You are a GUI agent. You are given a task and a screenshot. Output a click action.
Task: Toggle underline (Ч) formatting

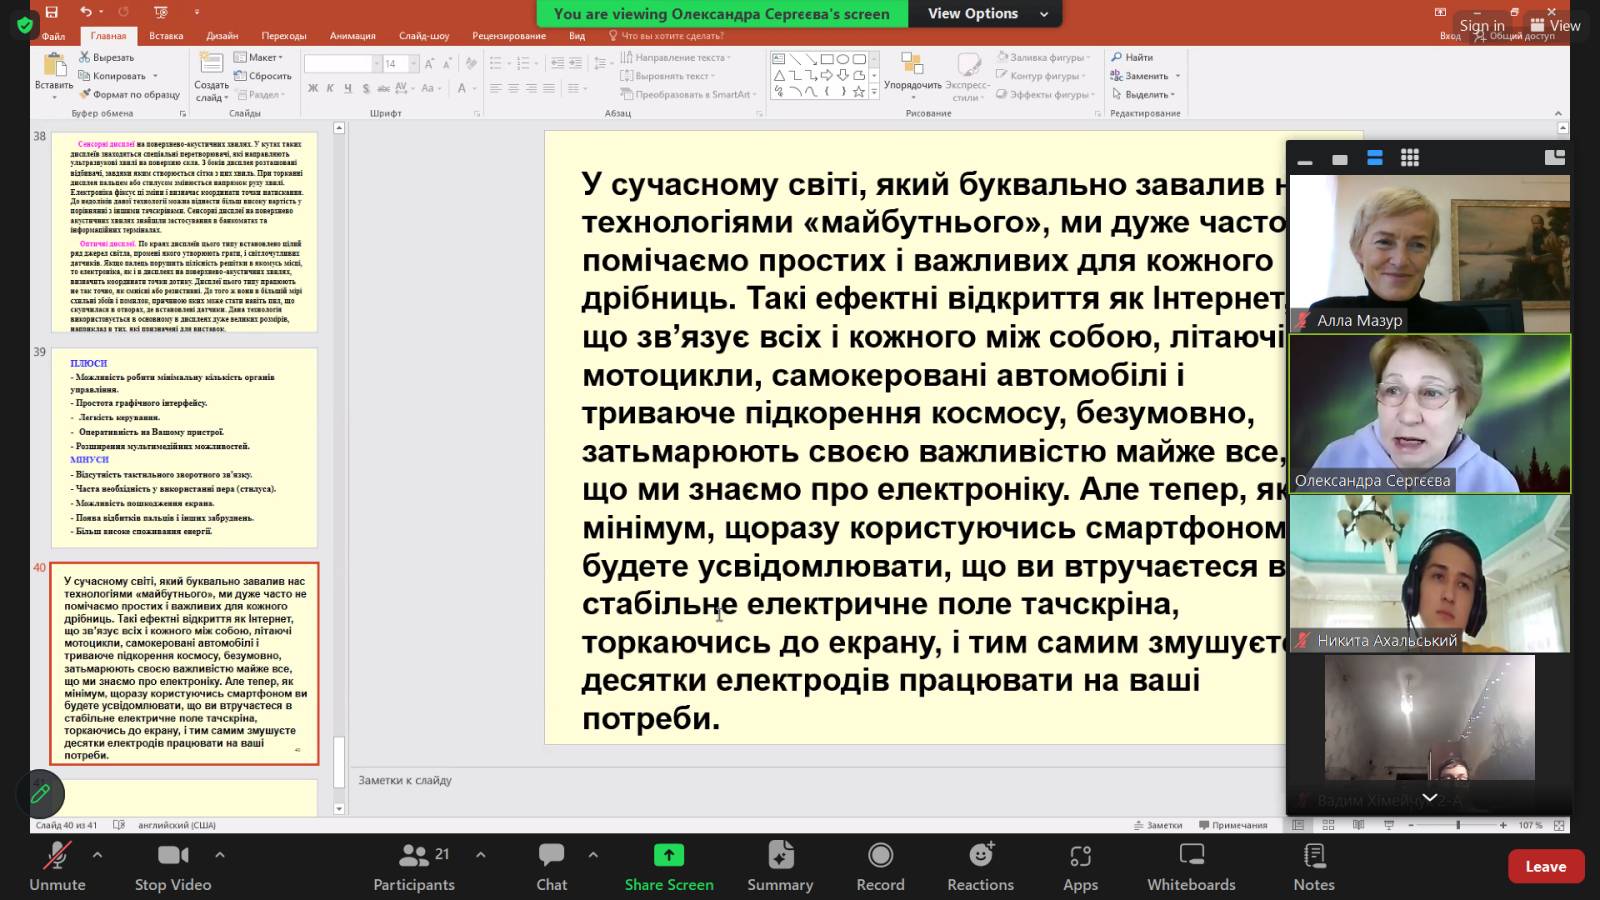pyautogui.click(x=347, y=88)
